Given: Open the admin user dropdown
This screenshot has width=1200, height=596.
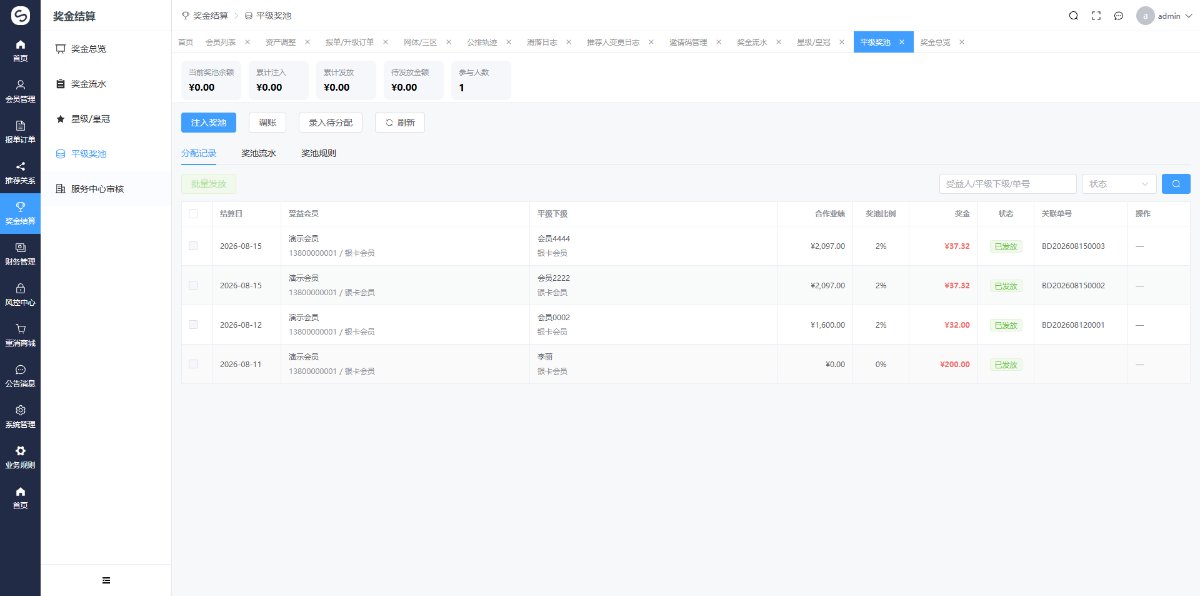Looking at the screenshot, I should pyautogui.click(x=1164, y=16).
